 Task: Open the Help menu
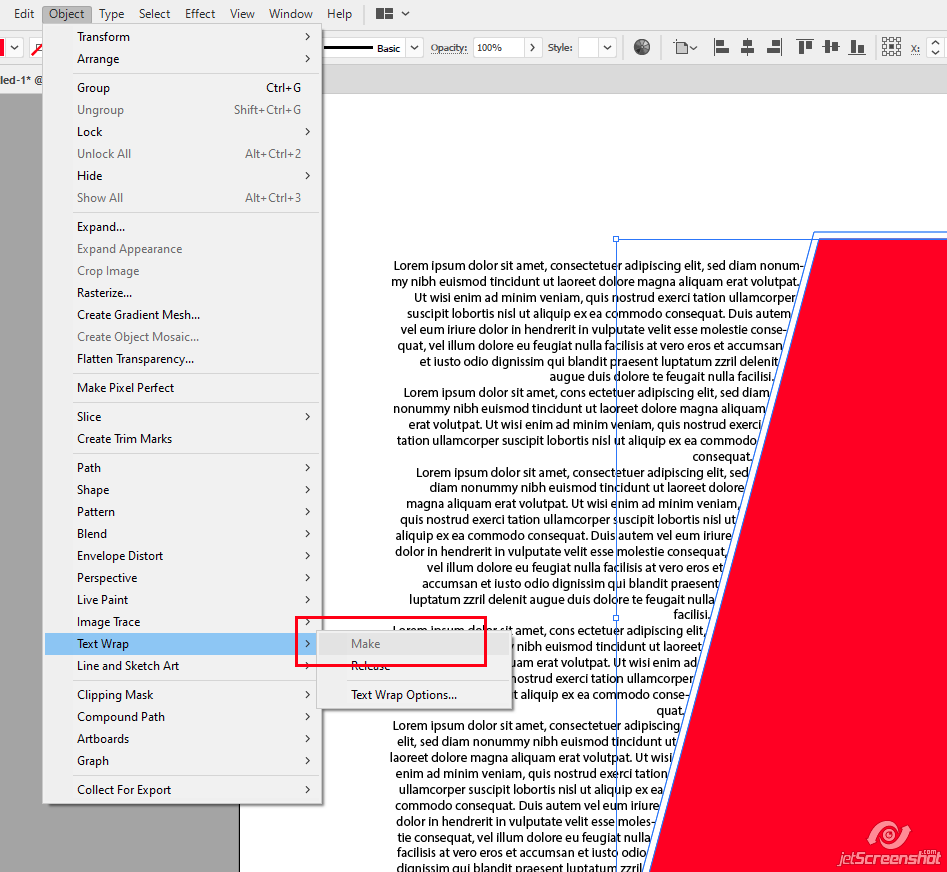(x=339, y=13)
